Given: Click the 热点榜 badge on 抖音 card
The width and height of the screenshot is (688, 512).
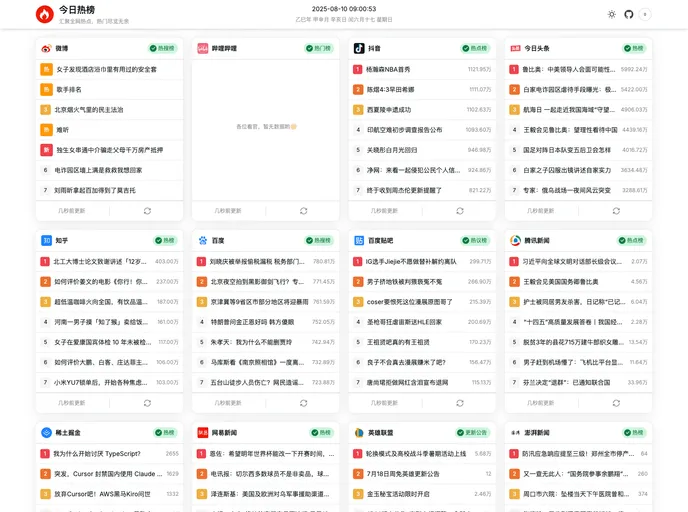Looking at the screenshot, I should click(x=475, y=48).
